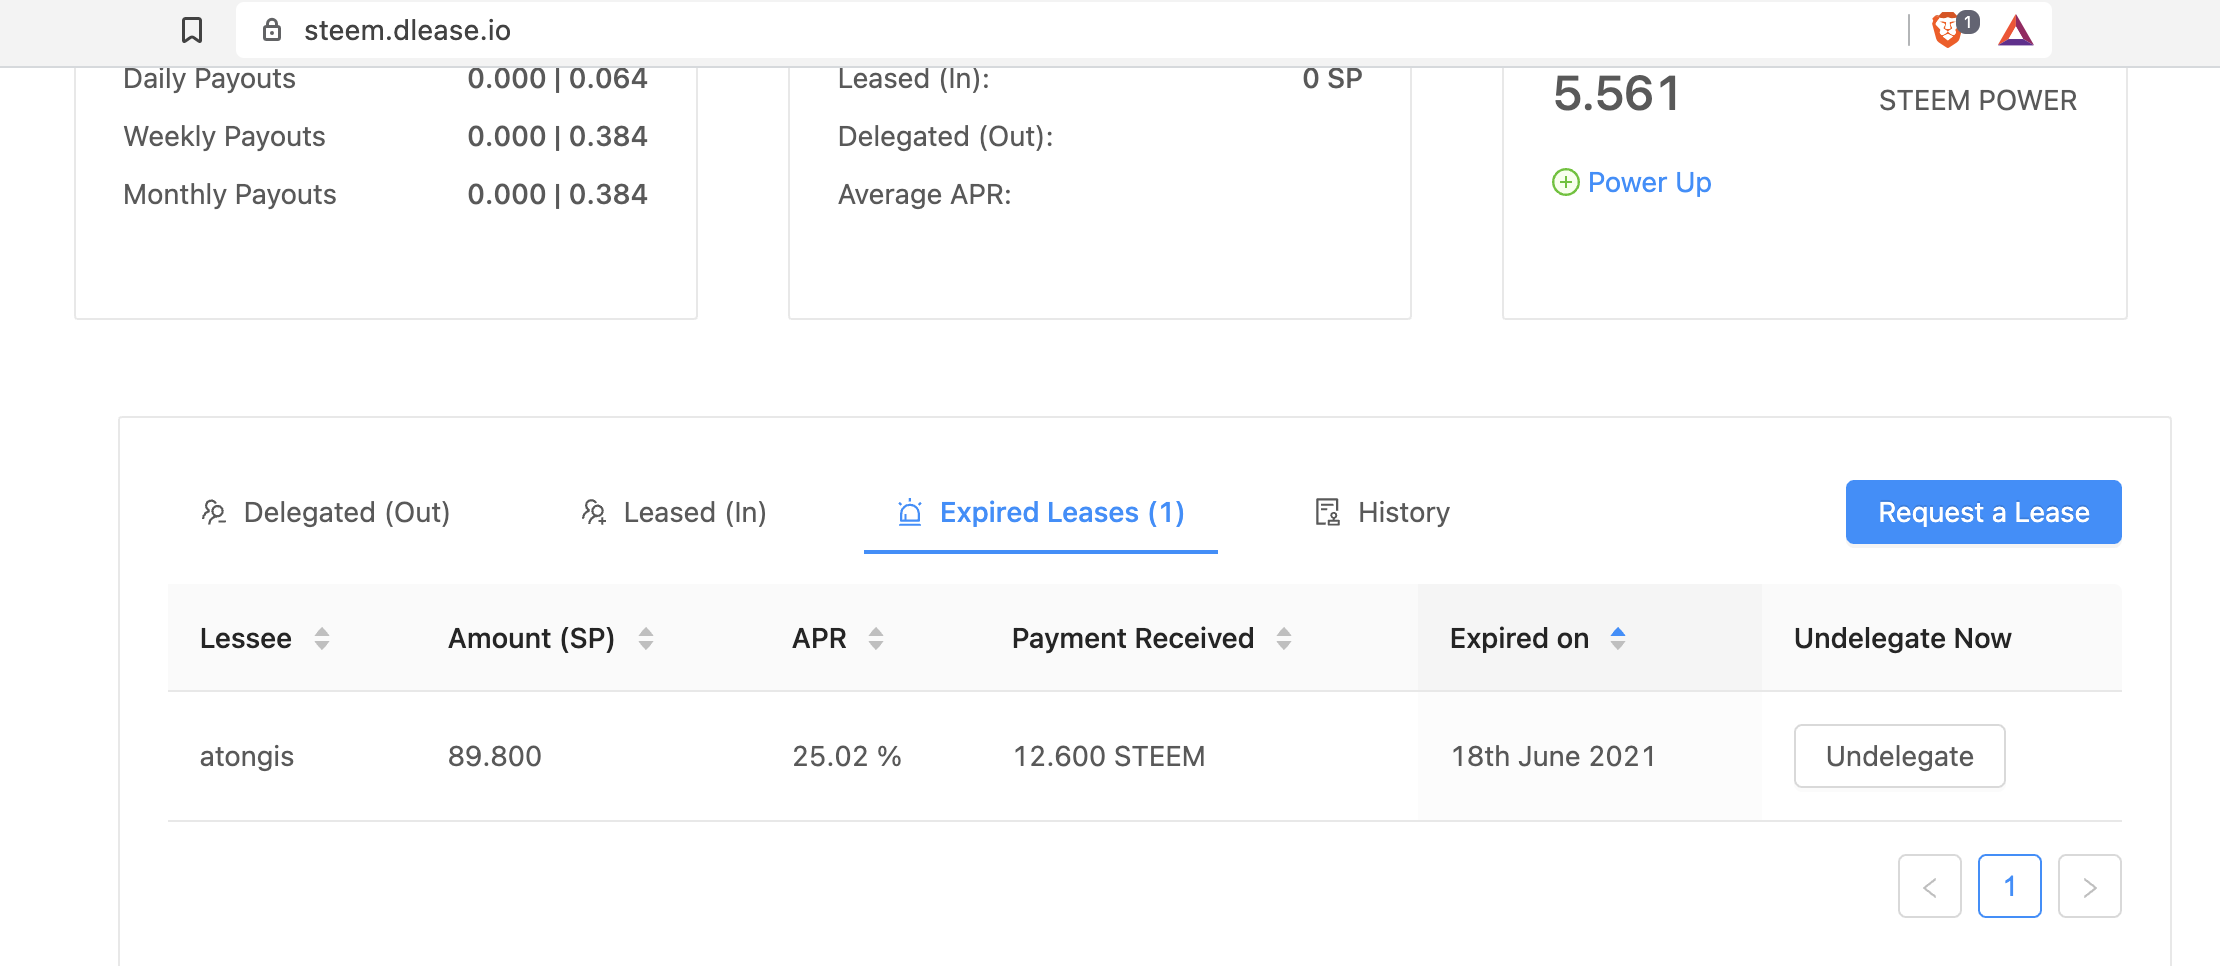Click the Delegated (Out) tab icon
2220x966 pixels.
[214, 512]
